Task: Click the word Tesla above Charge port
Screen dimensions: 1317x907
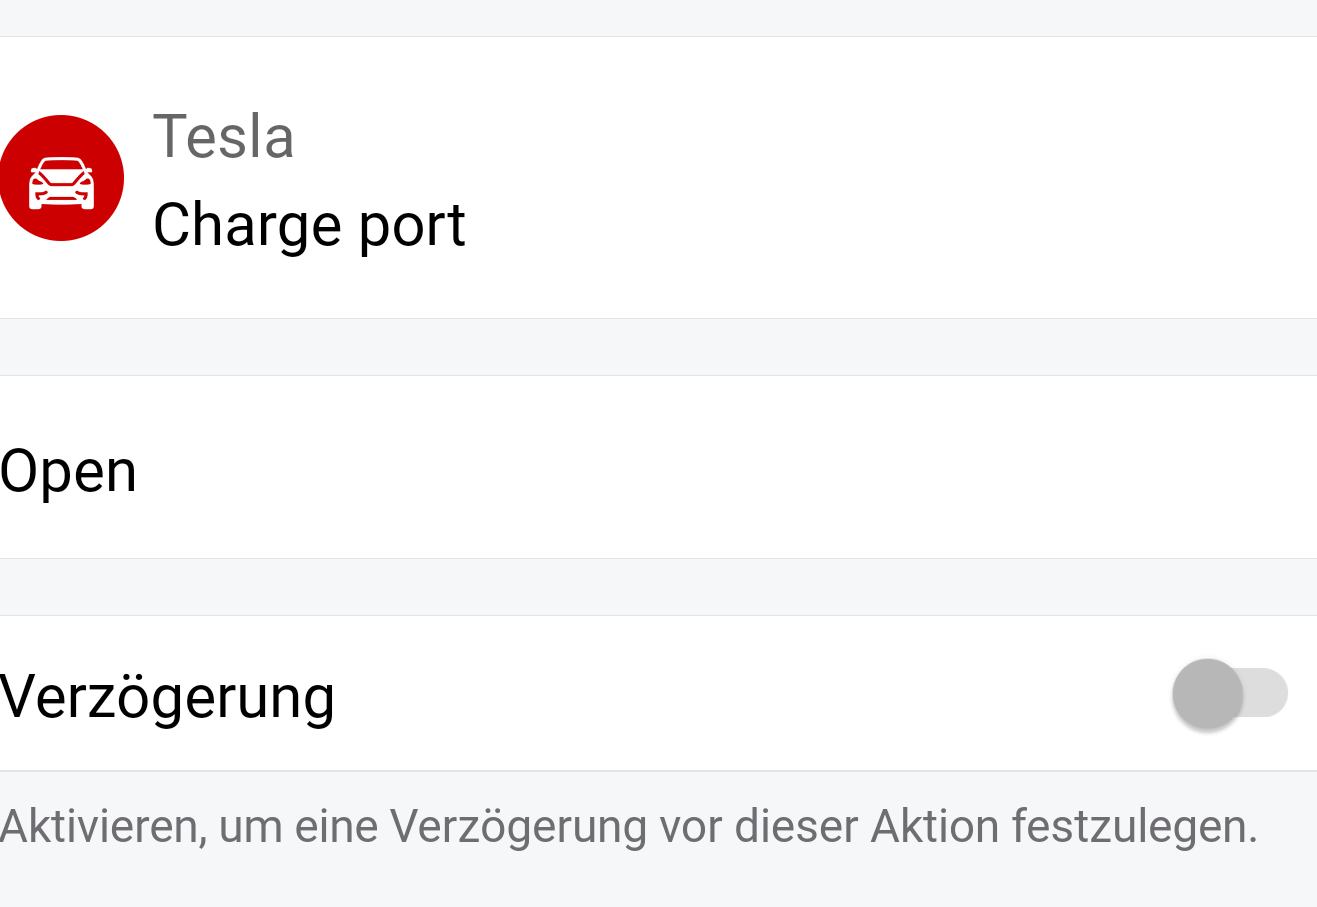Action: click(223, 136)
